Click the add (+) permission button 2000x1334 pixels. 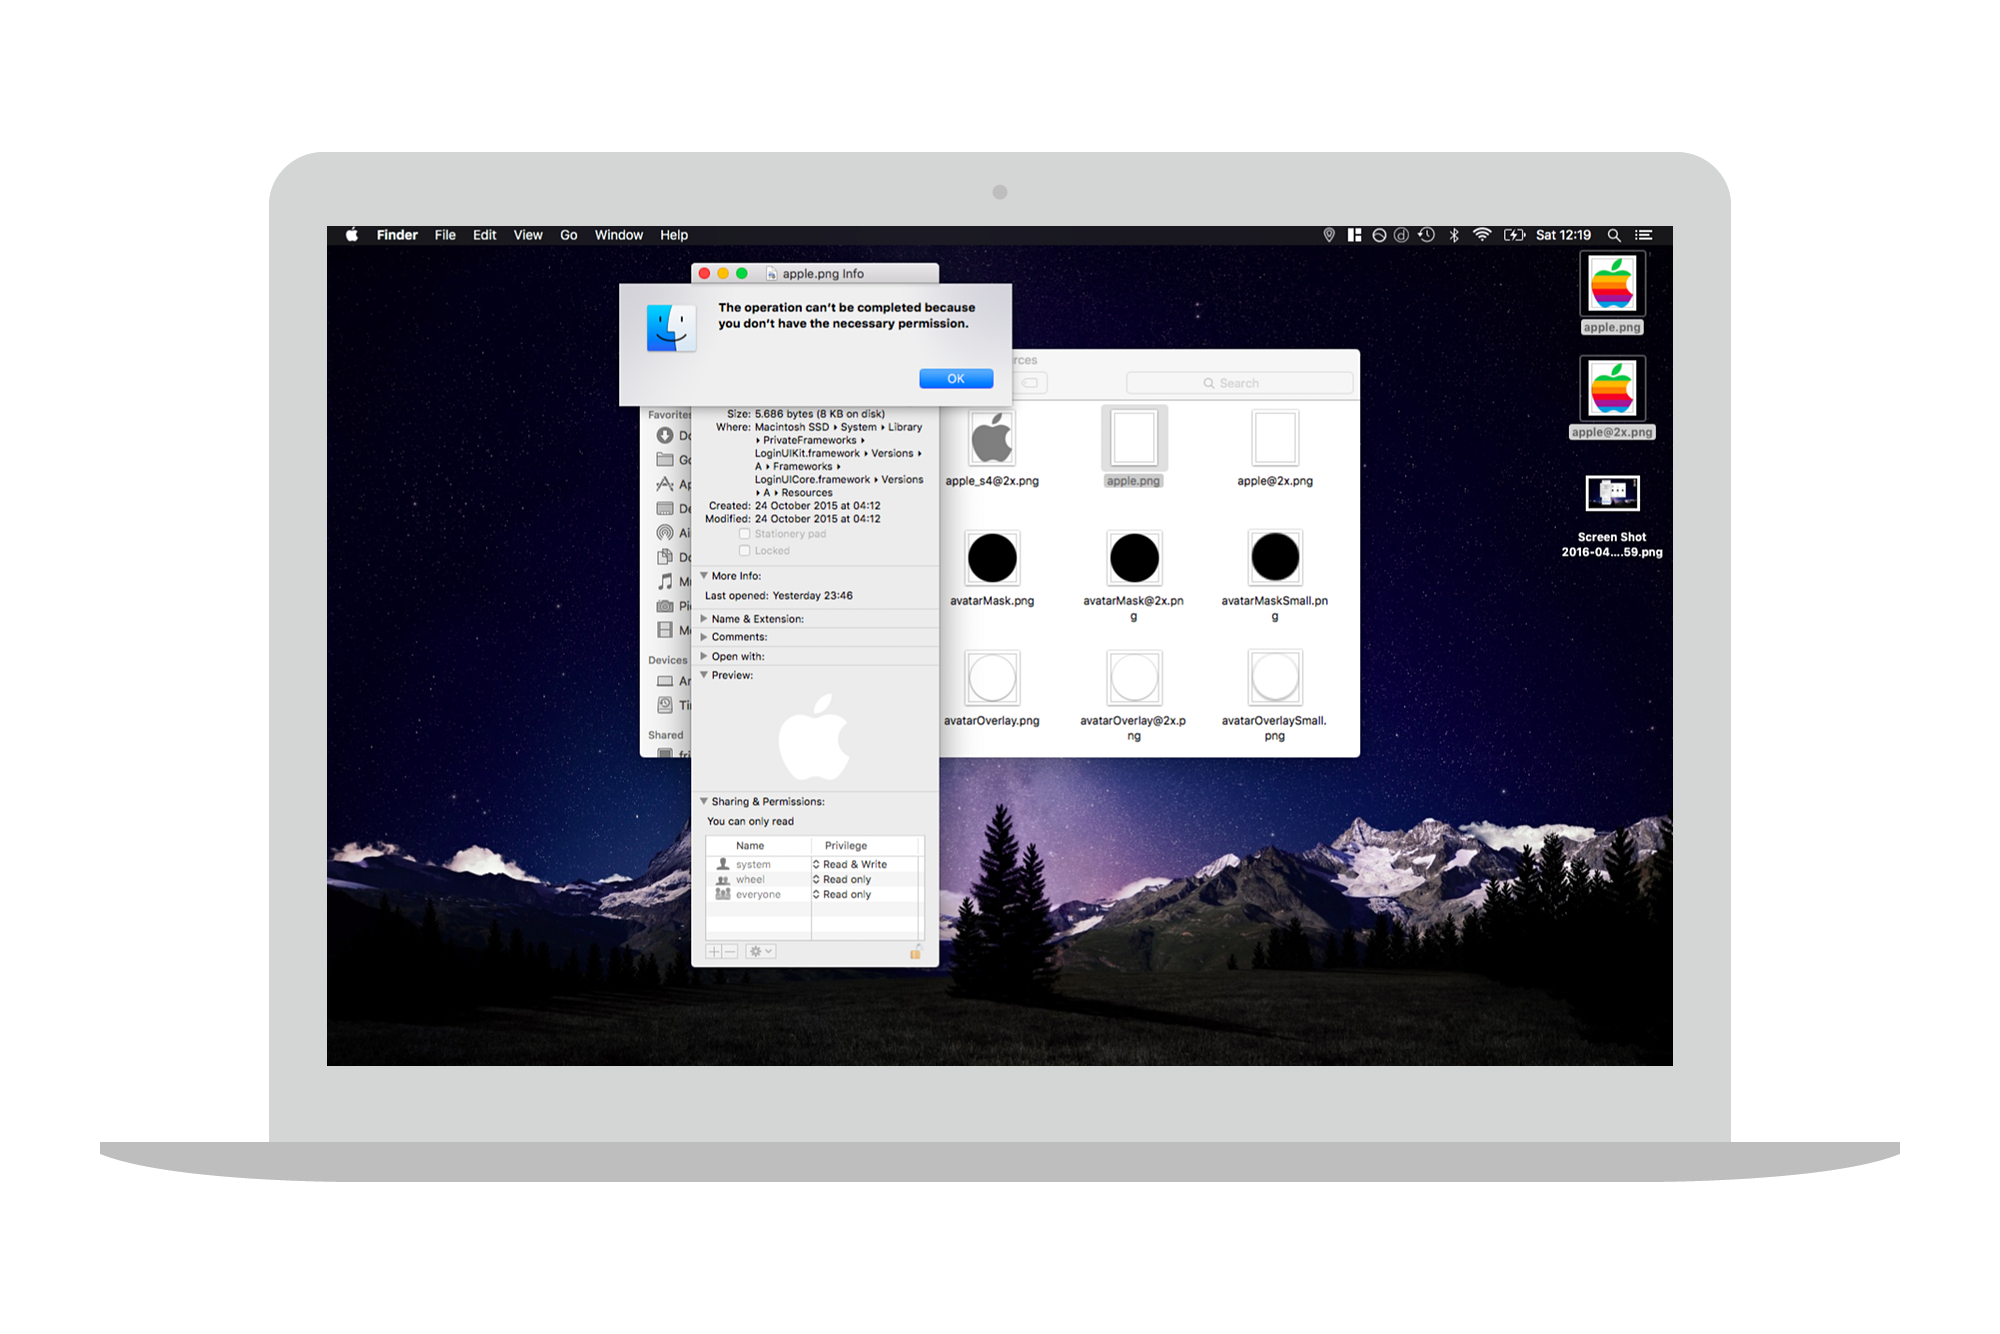tap(714, 951)
